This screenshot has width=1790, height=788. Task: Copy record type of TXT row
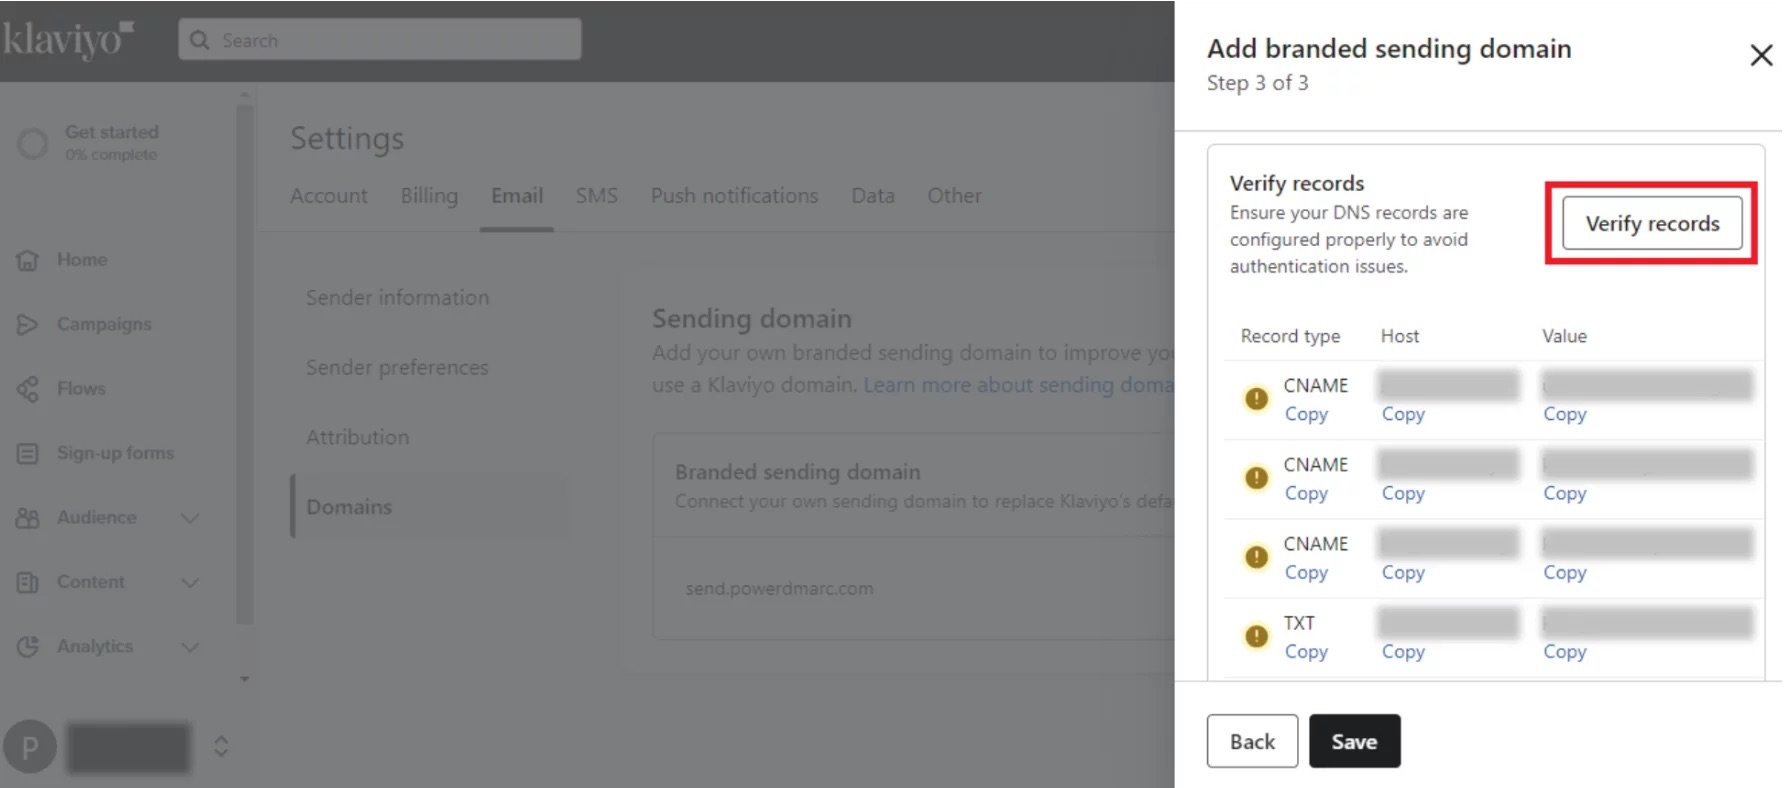(x=1306, y=651)
